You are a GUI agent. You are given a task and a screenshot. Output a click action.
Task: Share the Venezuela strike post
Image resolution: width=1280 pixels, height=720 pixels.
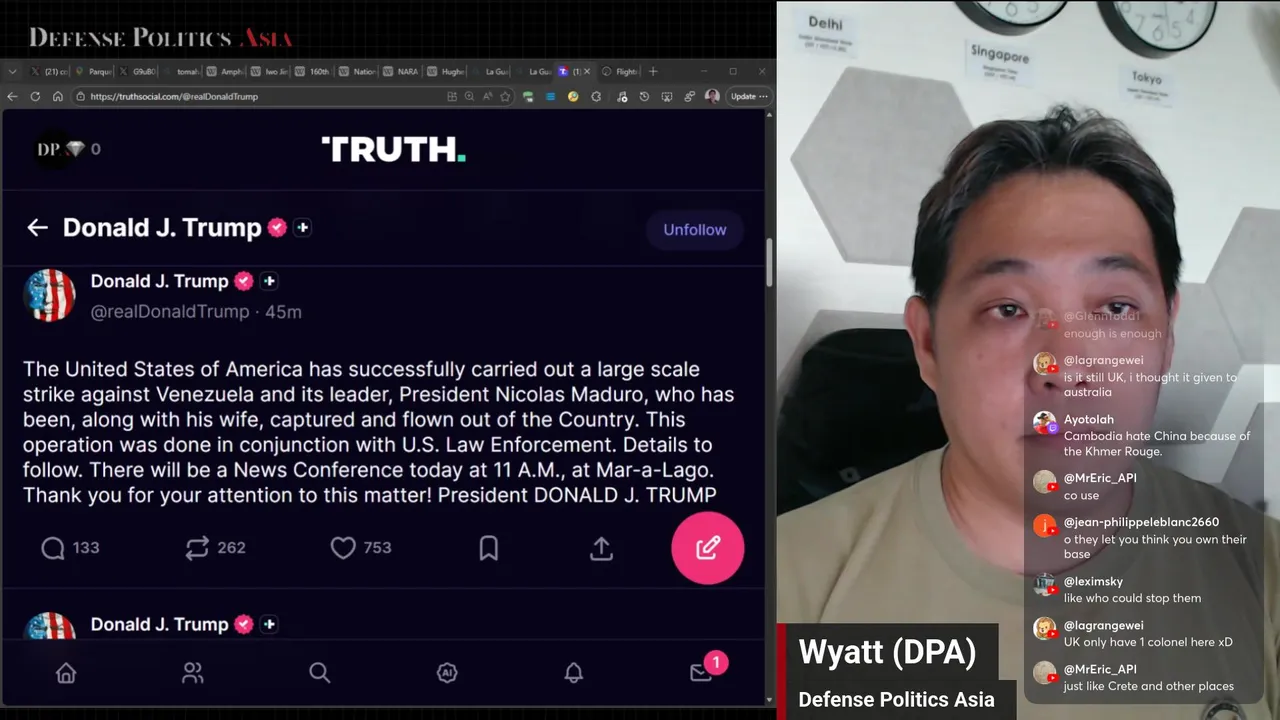click(x=601, y=548)
